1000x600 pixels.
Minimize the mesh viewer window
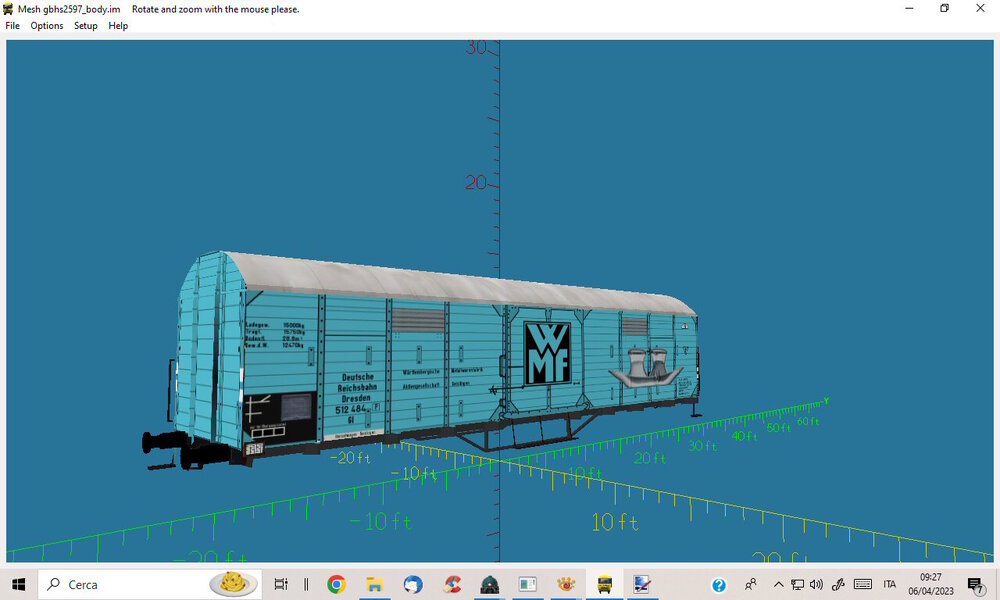tap(909, 8)
